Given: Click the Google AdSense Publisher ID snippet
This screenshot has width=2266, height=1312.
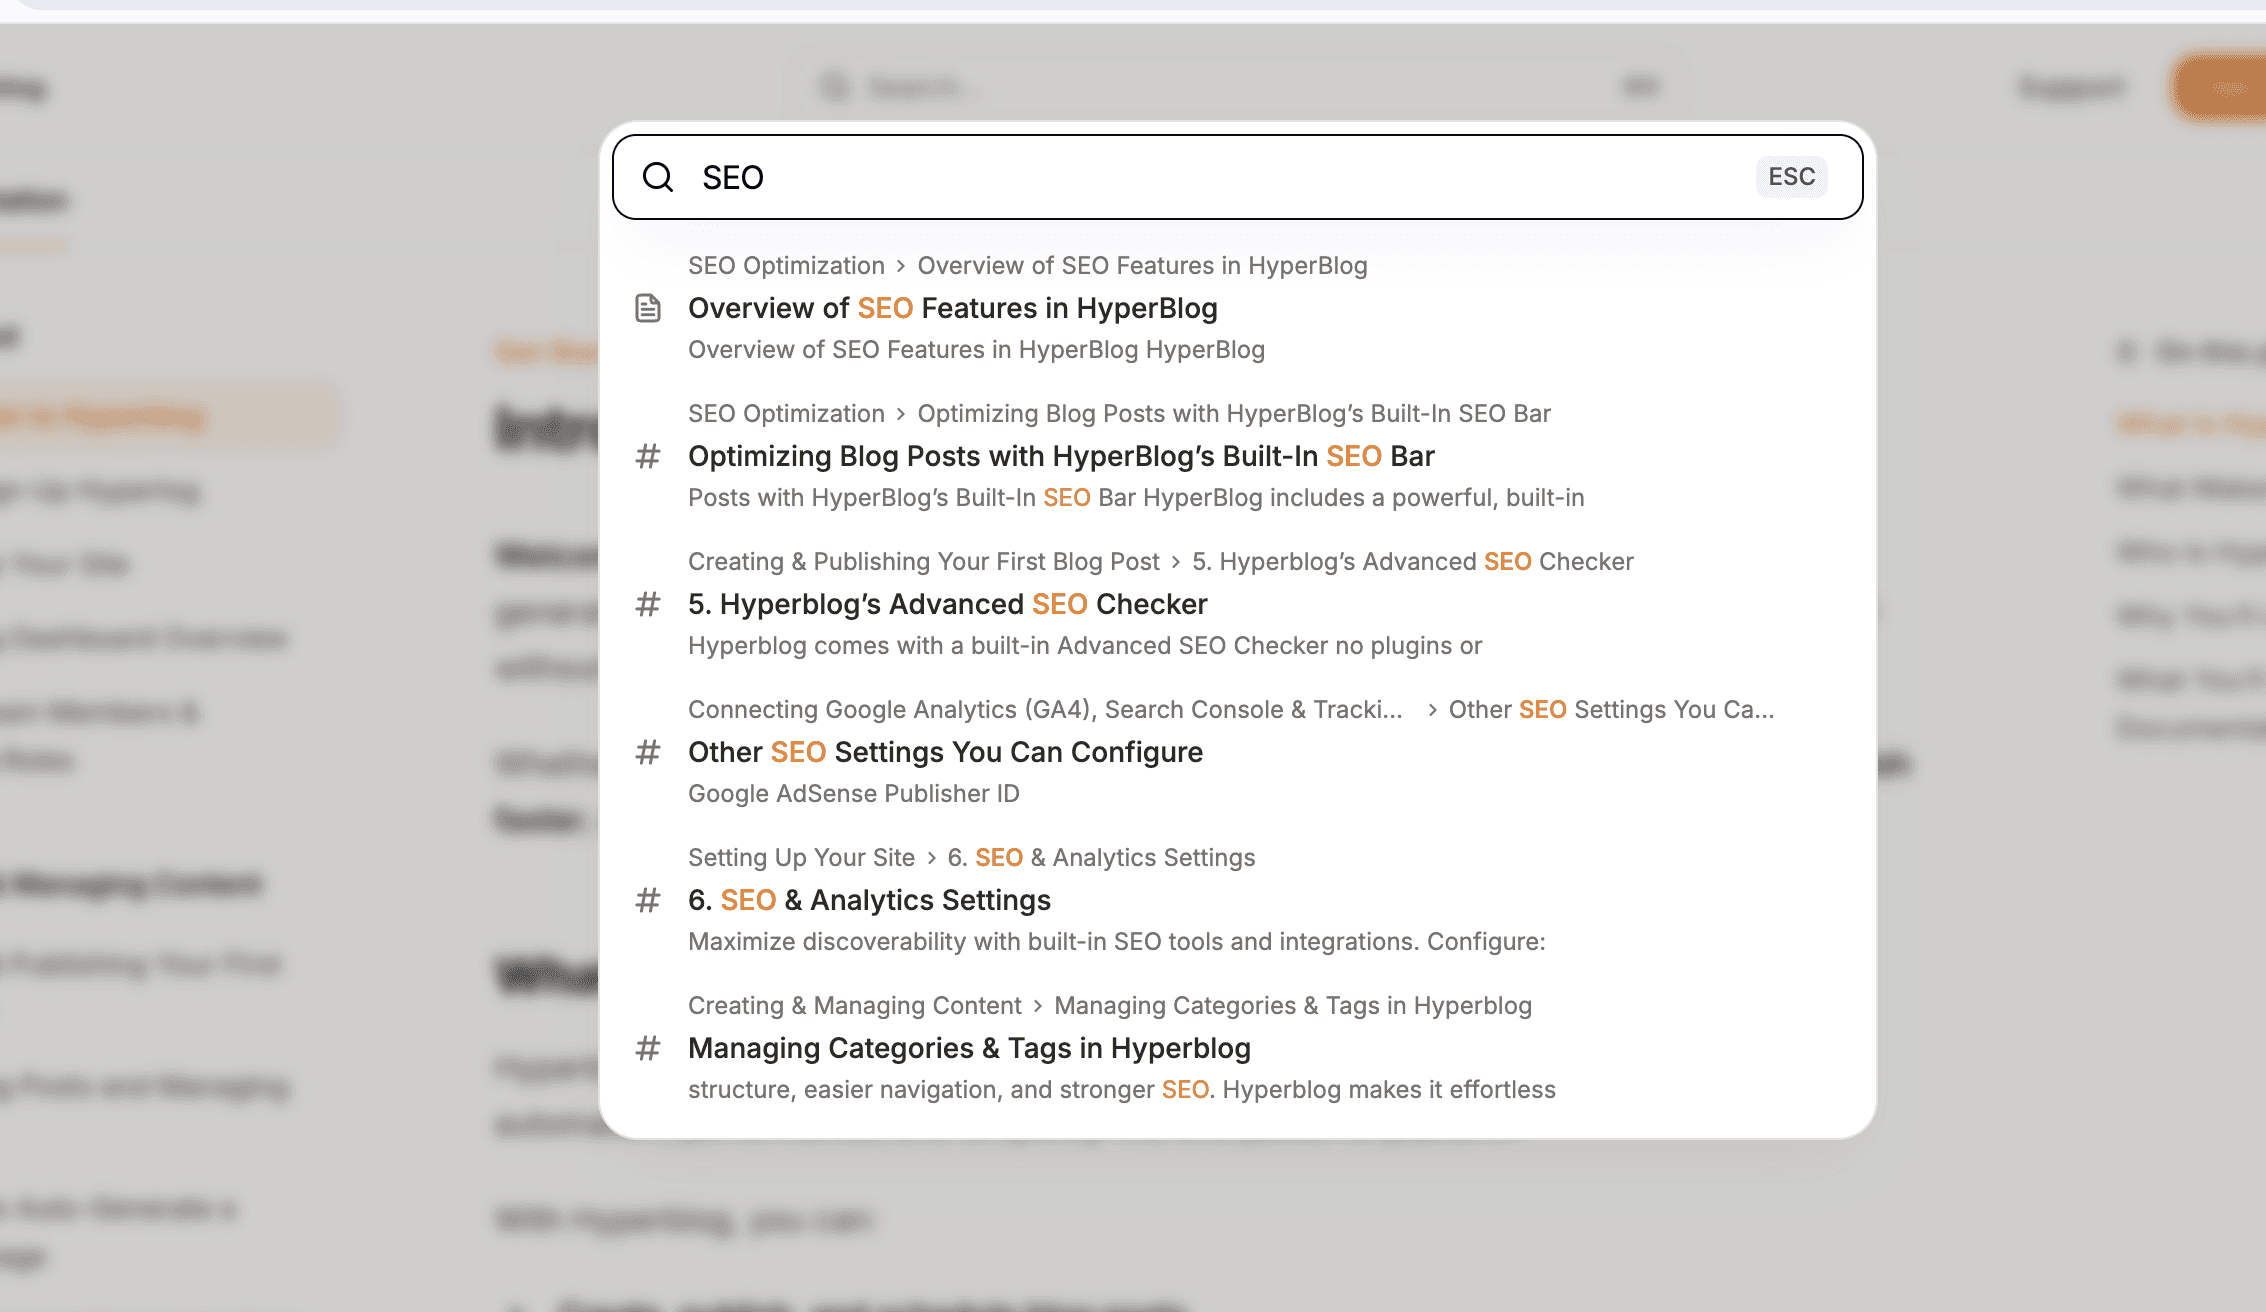Looking at the screenshot, I should point(853,794).
